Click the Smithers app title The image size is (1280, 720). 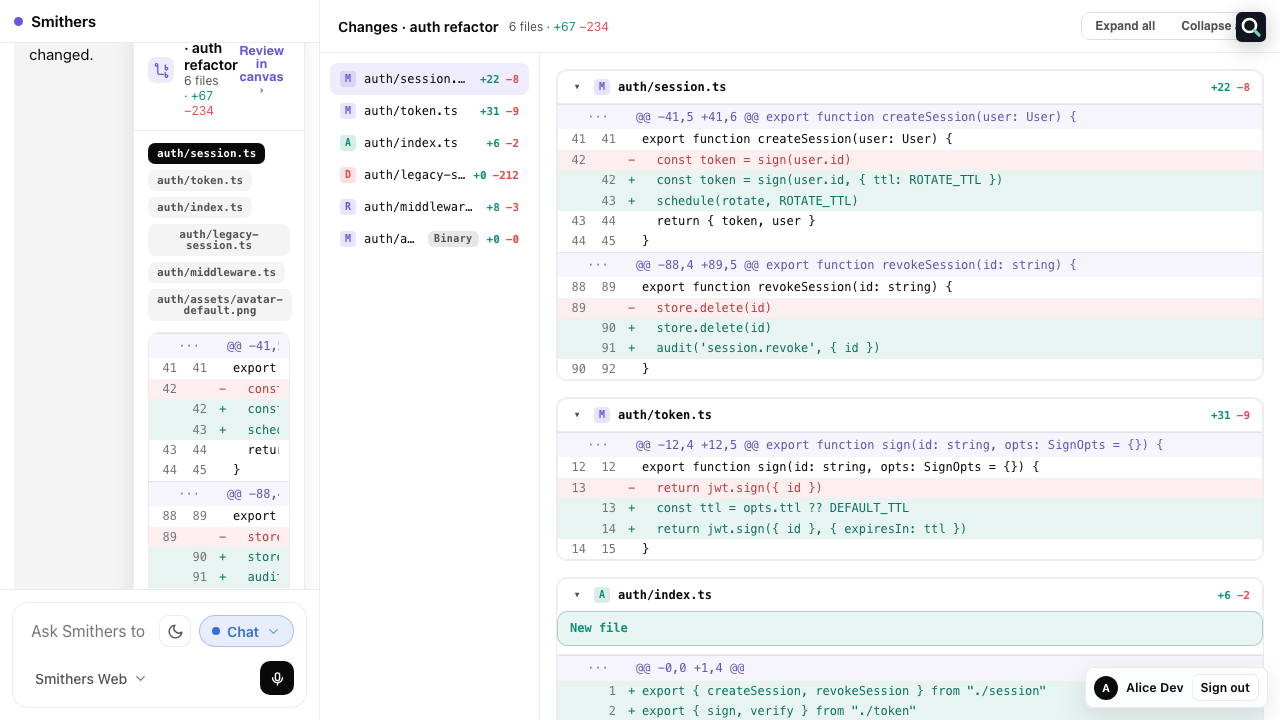click(x=63, y=21)
